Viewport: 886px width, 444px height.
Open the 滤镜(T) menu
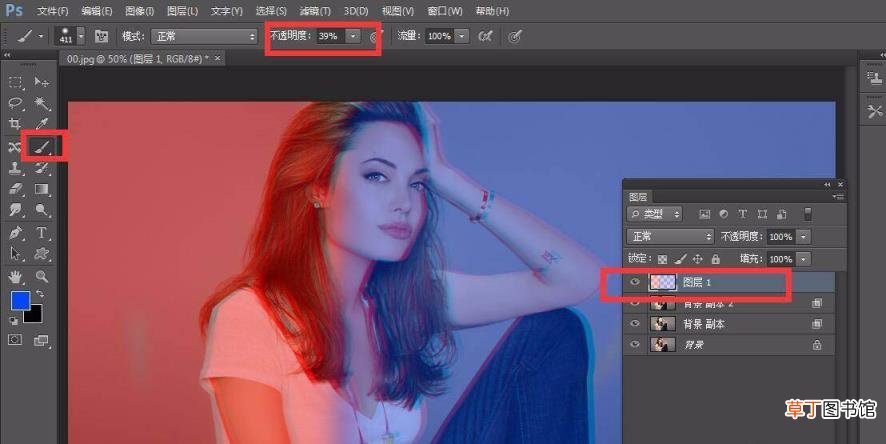[315, 11]
